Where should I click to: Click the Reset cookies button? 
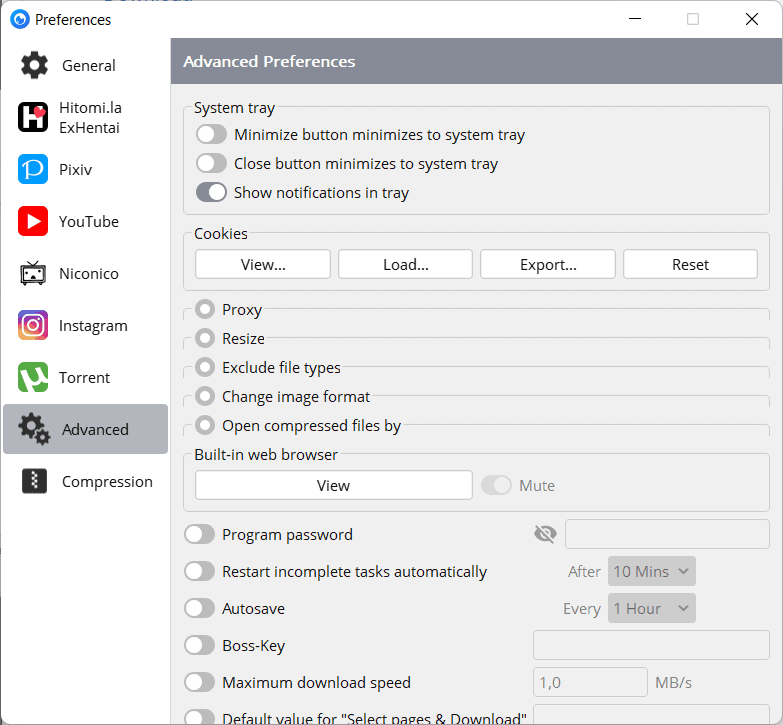click(690, 265)
